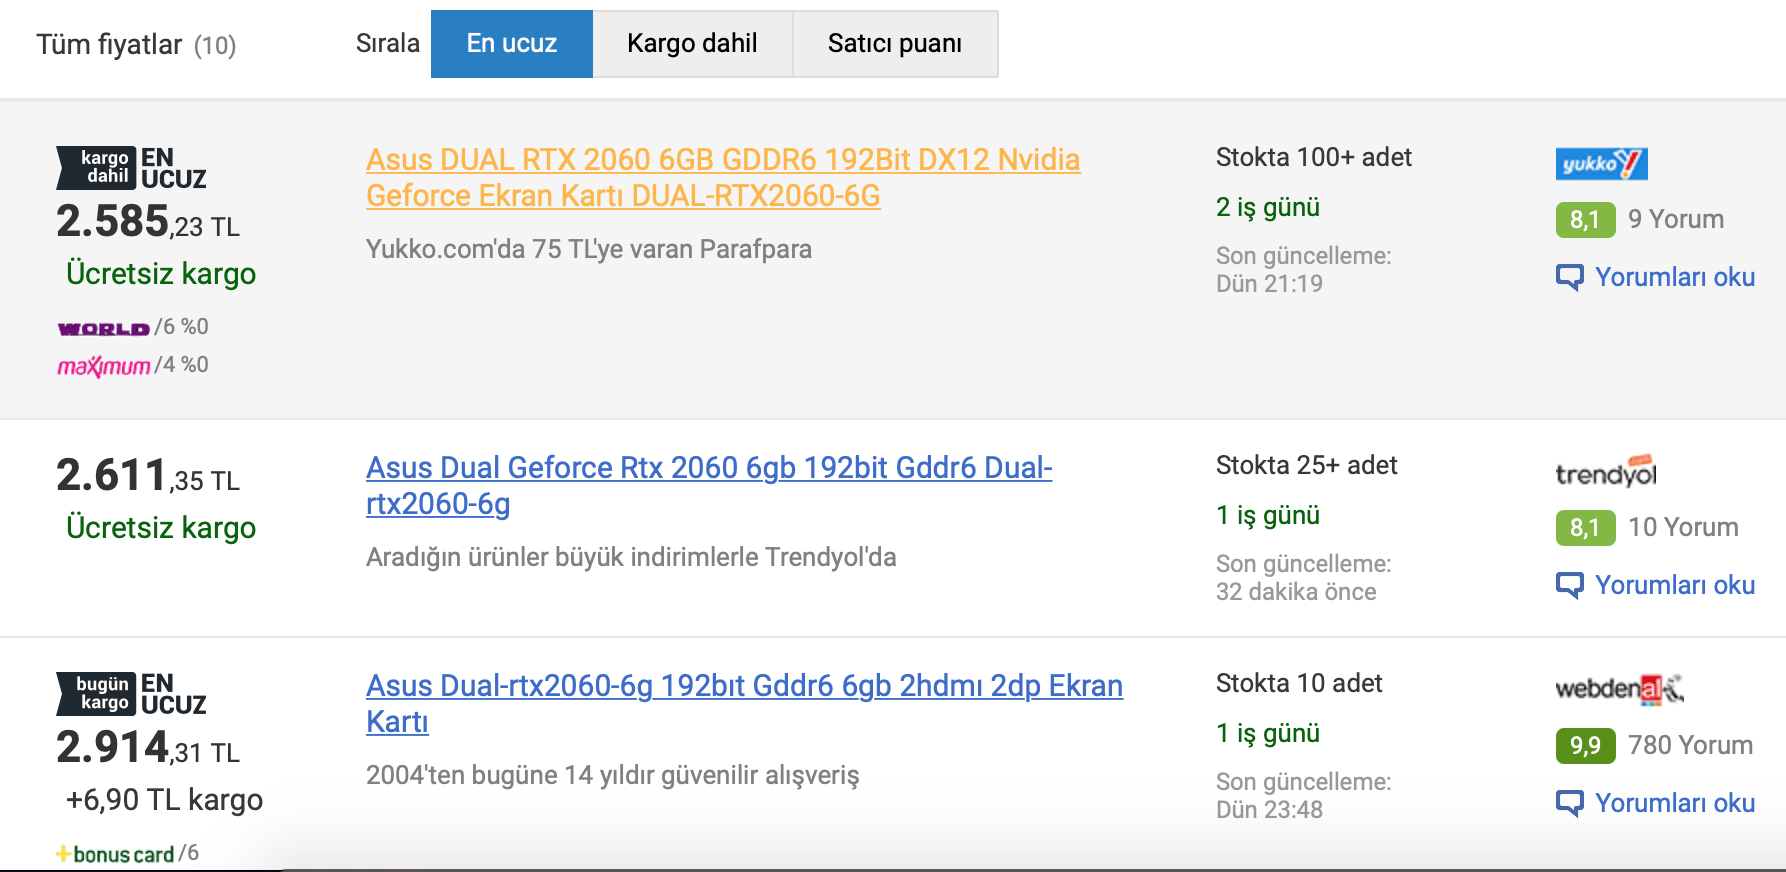Click the bonus card logo
The width and height of the screenshot is (1786, 872).
116,854
